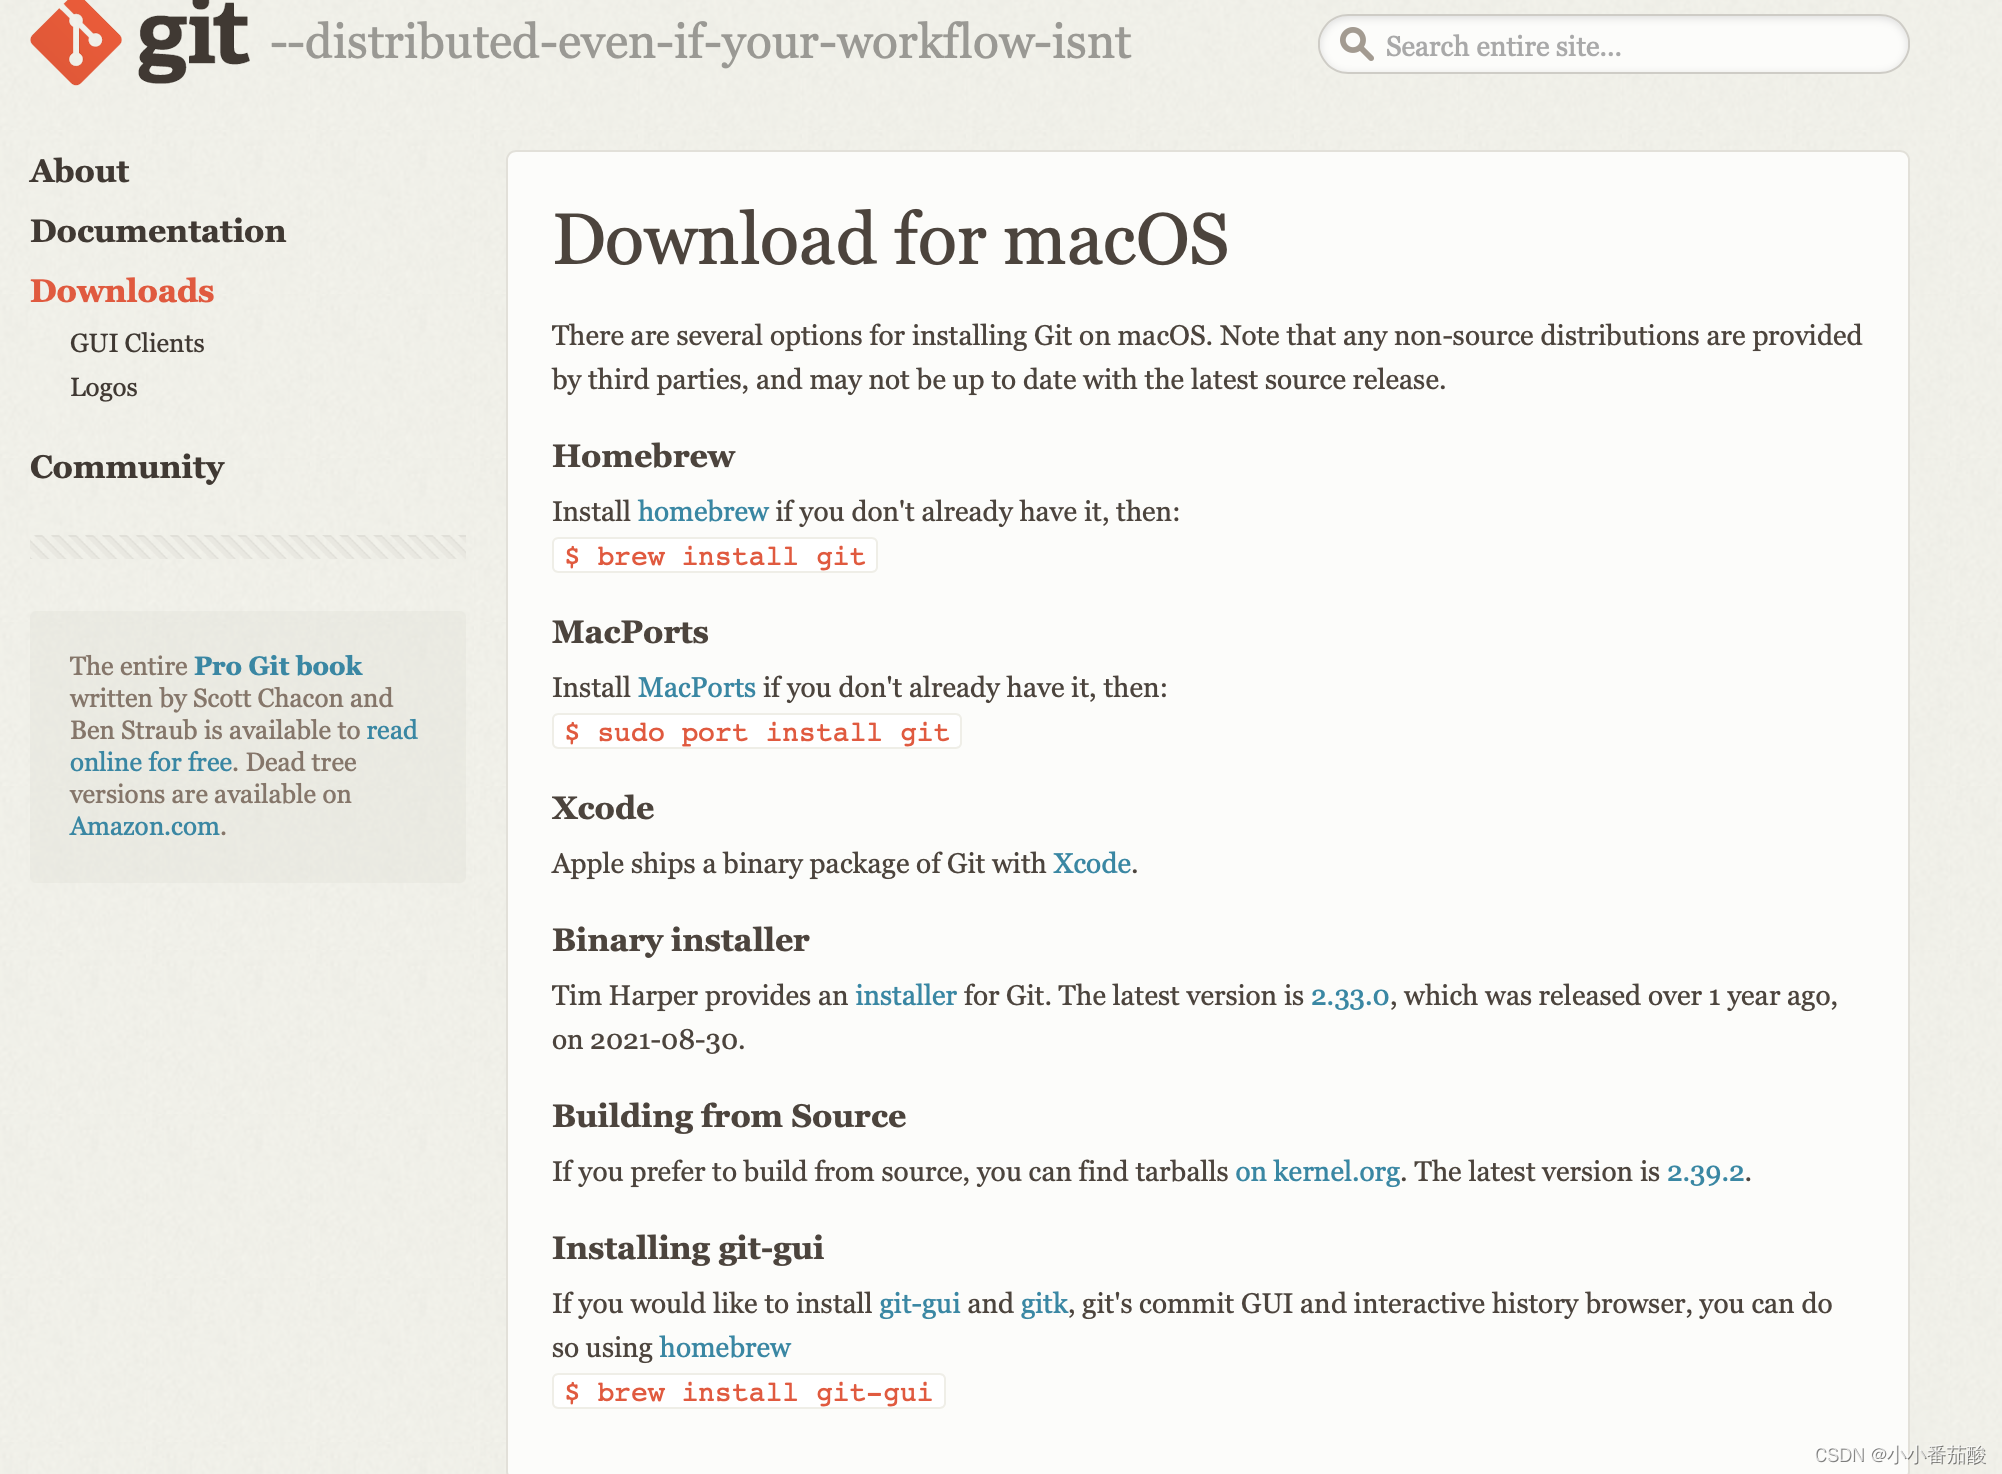Viewport: 2002px width, 1474px height.
Task: Visit the on kernel.org tarballs link
Action: [x=1317, y=1172]
